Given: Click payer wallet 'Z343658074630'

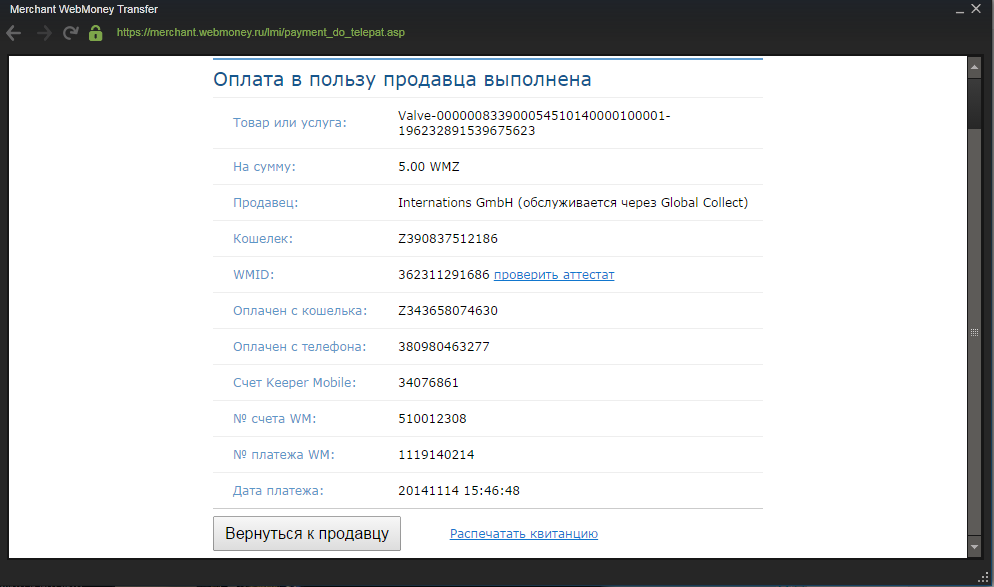Looking at the screenshot, I should coord(448,311).
